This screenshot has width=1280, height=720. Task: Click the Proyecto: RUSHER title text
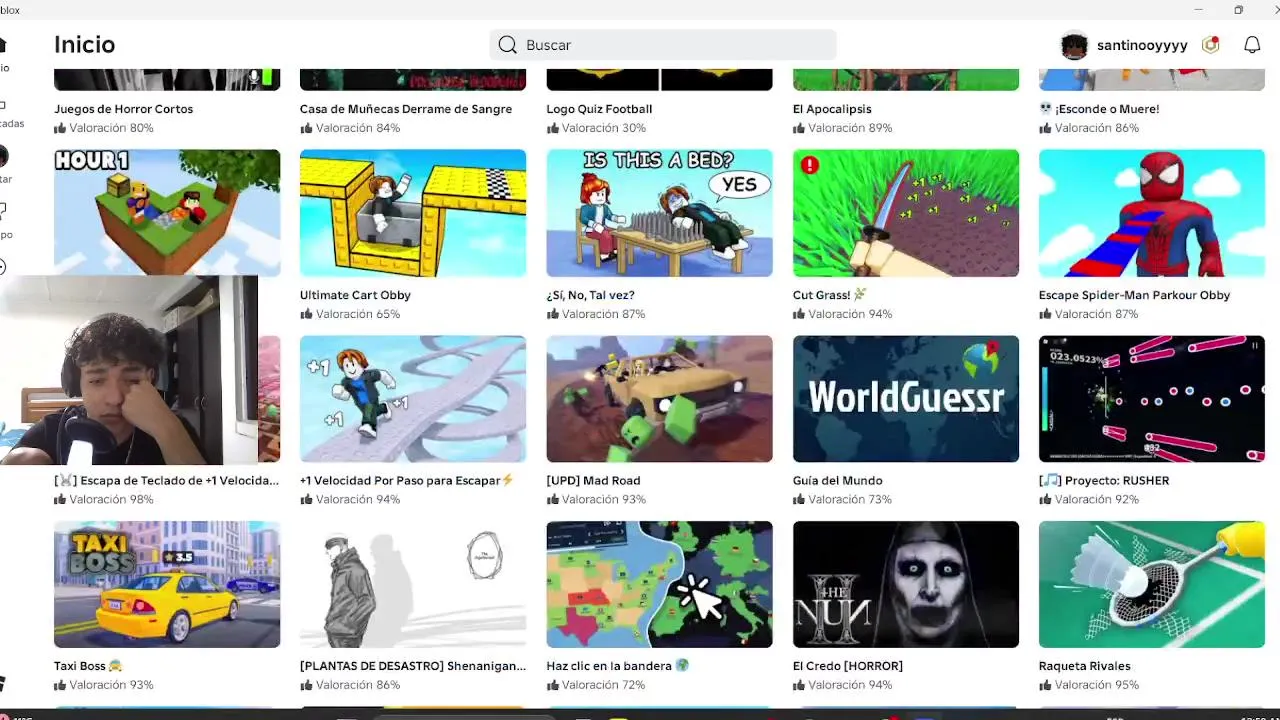(x=1104, y=481)
